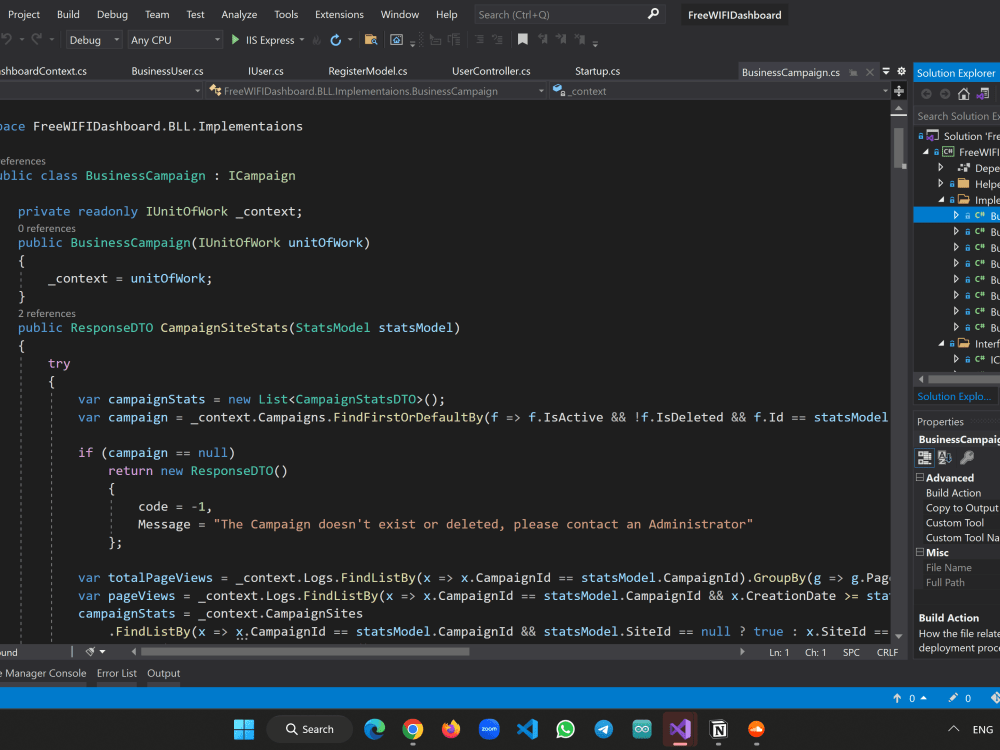Viewport: 1000px width, 750px height.
Task: Switch to the Startup.cs tab
Action: click(x=598, y=71)
